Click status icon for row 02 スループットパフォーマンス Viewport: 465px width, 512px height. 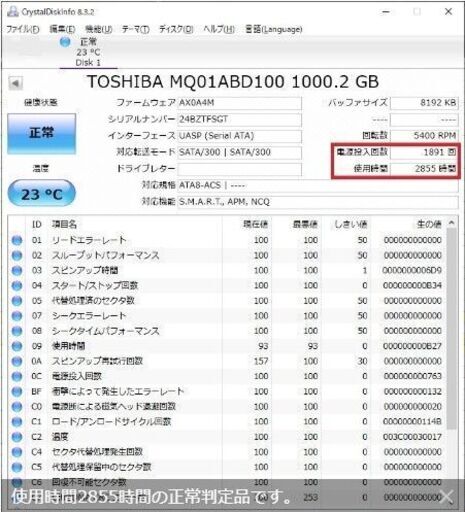pyautogui.click(x=17, y=255)
